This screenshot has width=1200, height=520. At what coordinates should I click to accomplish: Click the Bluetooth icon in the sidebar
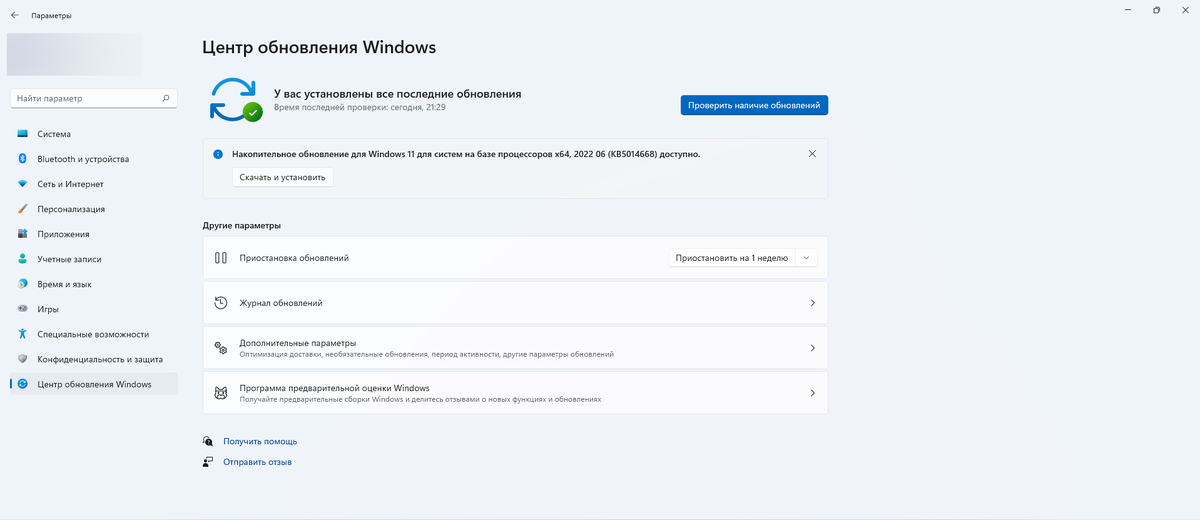(22, 159)
